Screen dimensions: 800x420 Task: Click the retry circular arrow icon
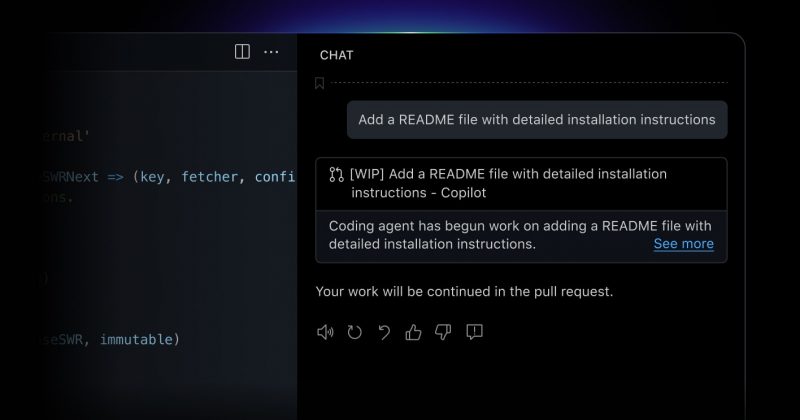click(x=355, y=332)
